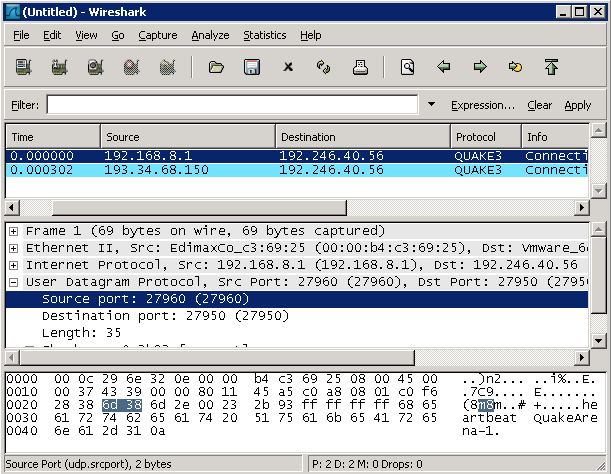
Task: Open the Statistics menu
Action: [264, 35]
